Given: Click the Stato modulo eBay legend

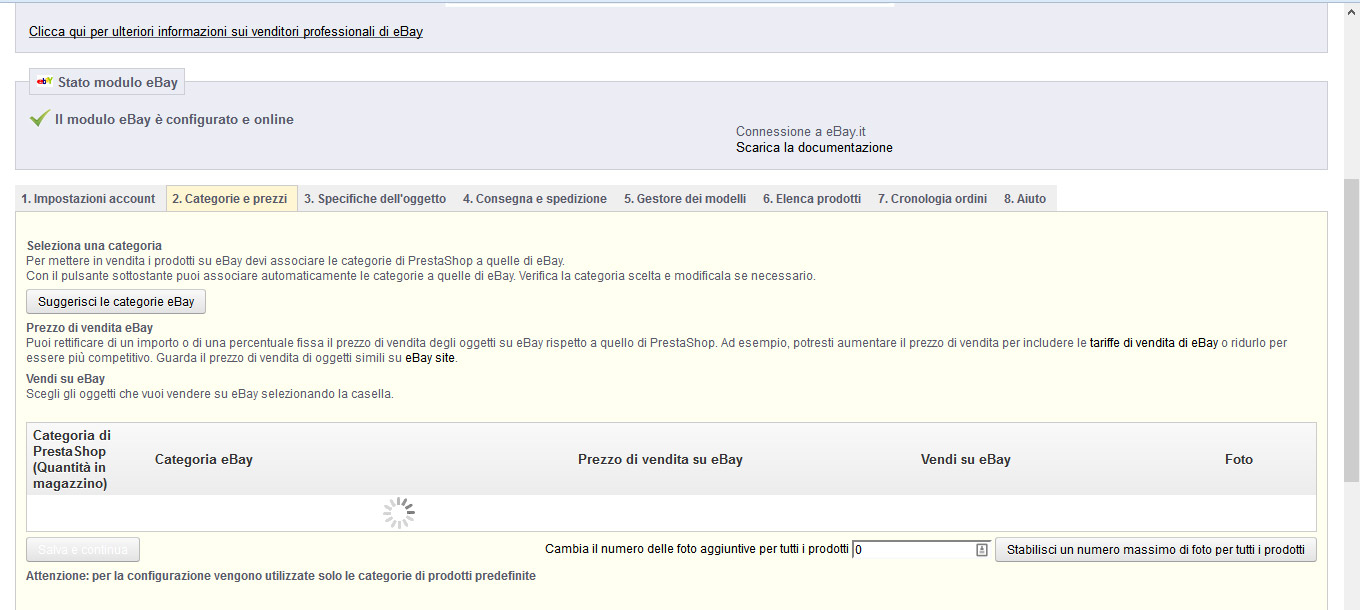Looking at the screenshot, I should click(x=107, y=82).
